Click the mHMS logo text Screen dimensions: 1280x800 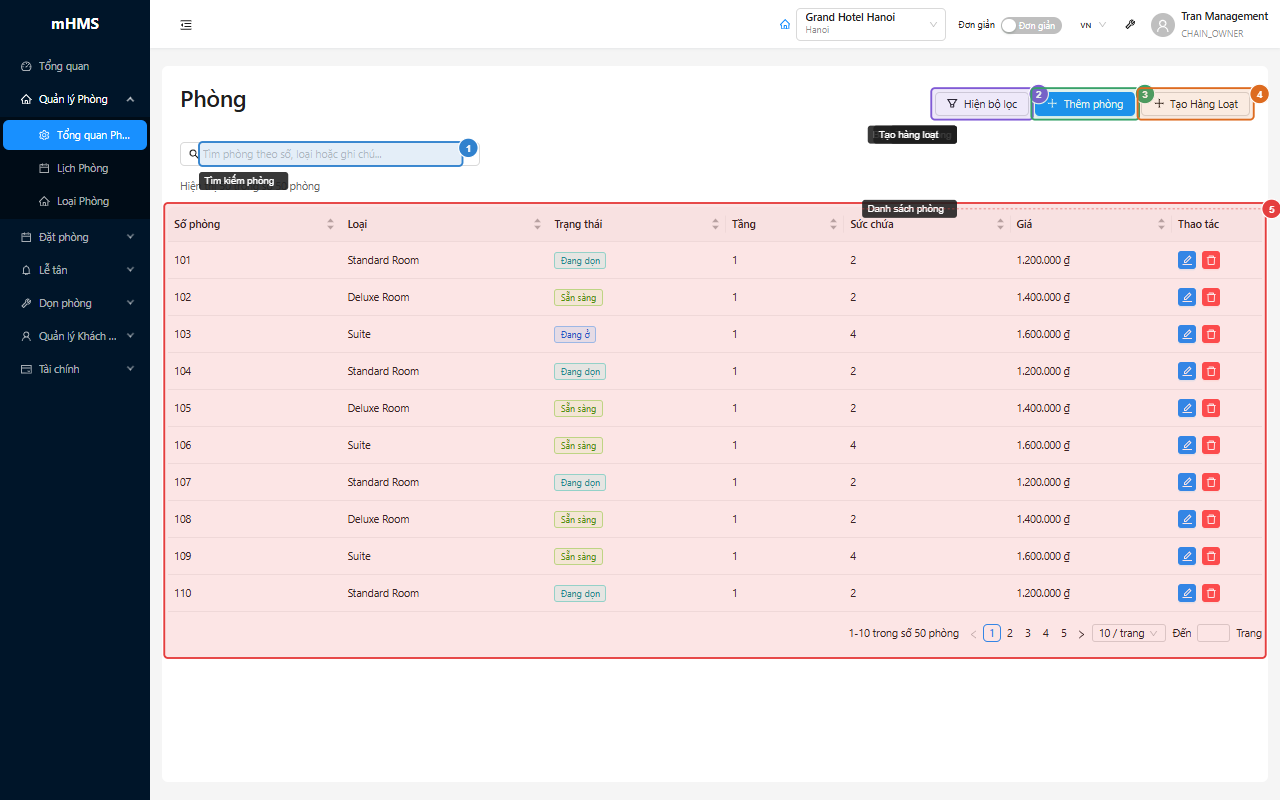75,24
